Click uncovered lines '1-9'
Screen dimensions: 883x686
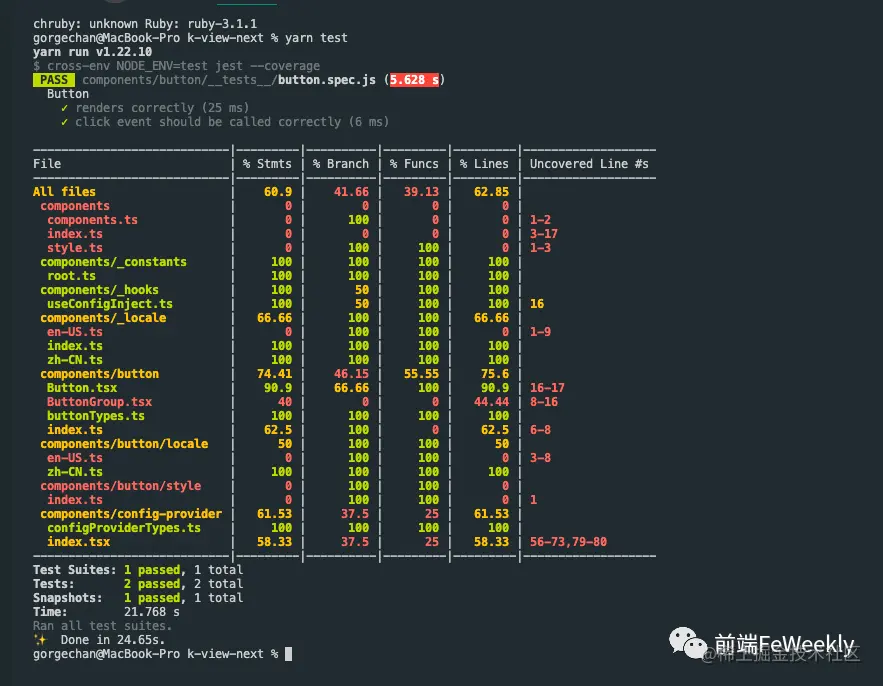[540, 332]
